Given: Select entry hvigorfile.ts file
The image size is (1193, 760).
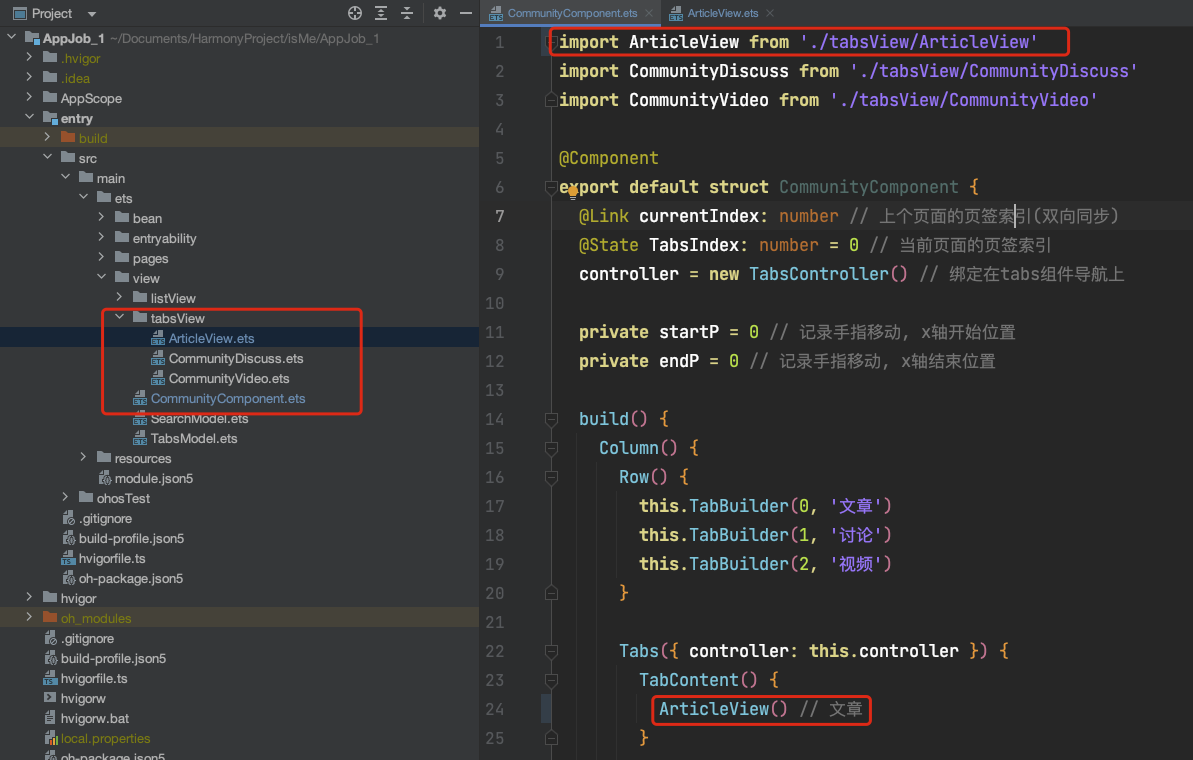Looking at the screenshot, I should point(112,558).
